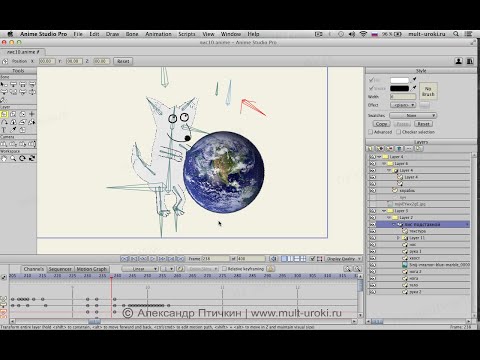Select the Pan Workspace hand tool
The image size is (480, 360).
click(4, 159)
